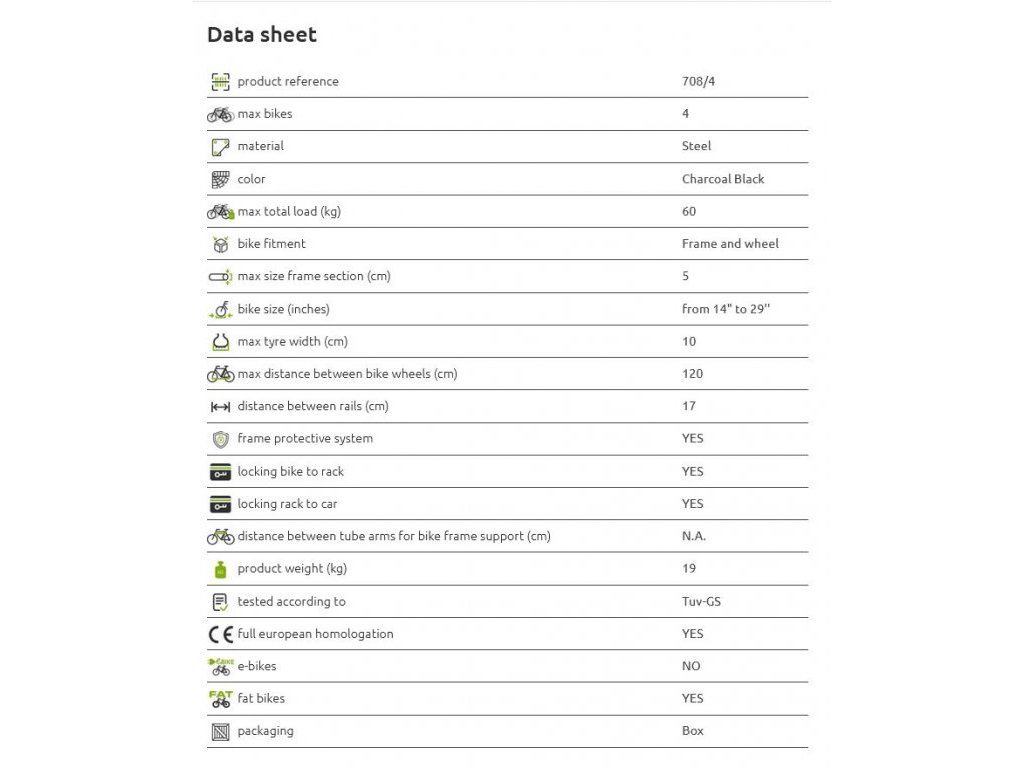Click the material icon
The width and height of the screenshot is (1024, 768).
tap(220, 147)
